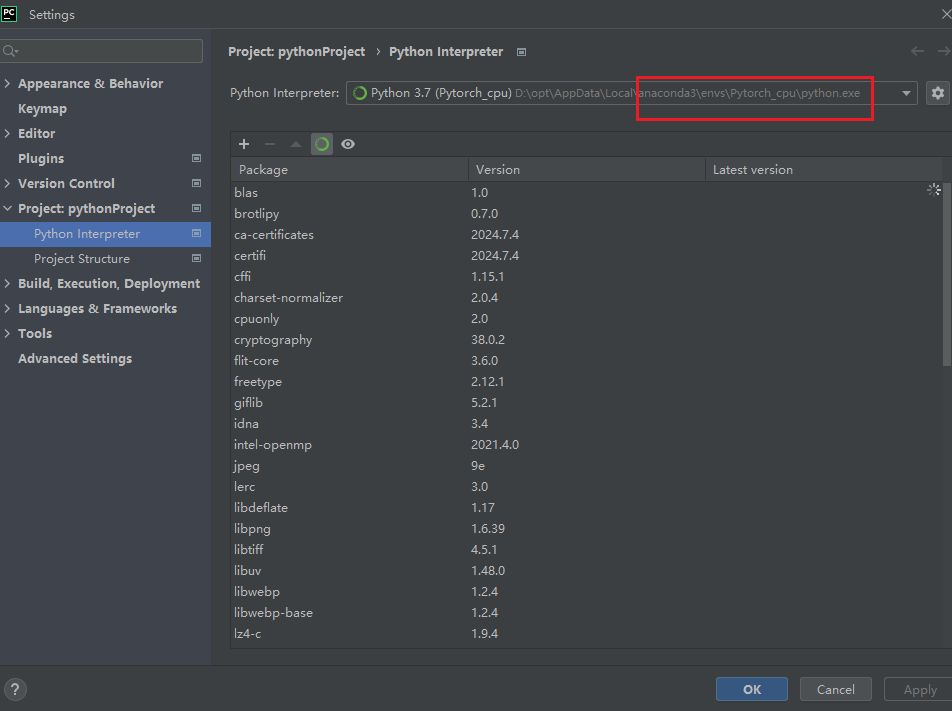This screenshot has width=952, height=711.
Task: Select the ca-certificates package row
Action: 586,234
